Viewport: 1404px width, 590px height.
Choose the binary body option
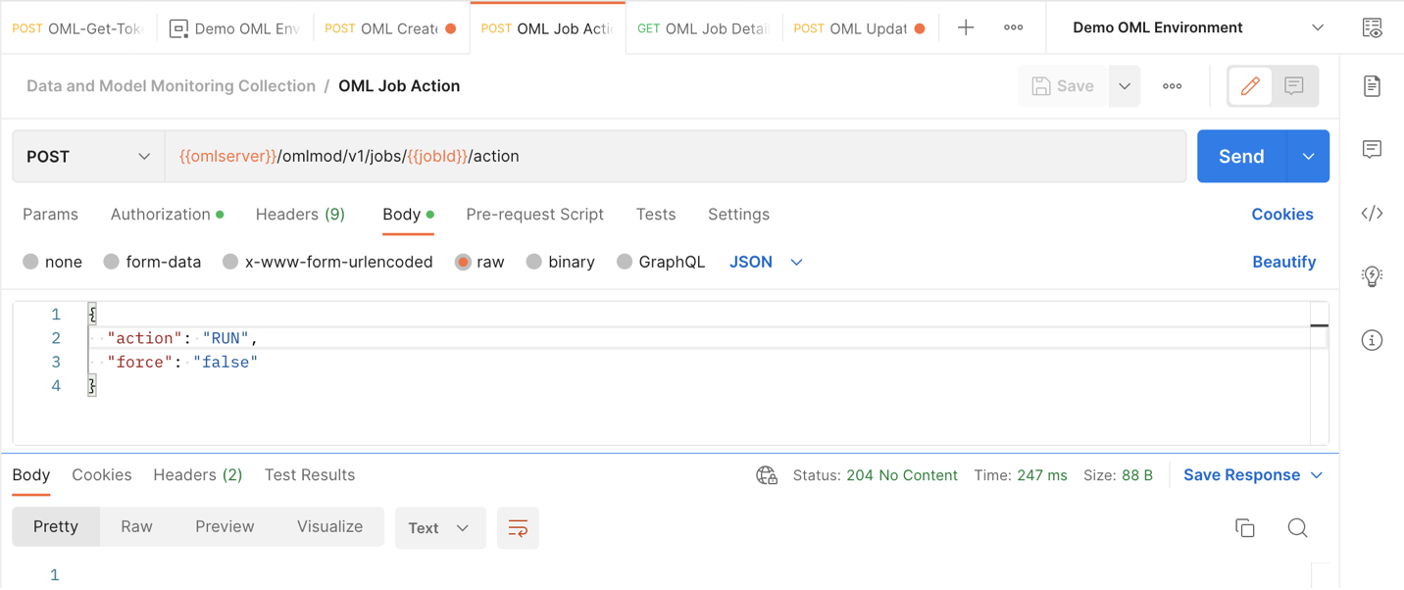pos(534,262)
